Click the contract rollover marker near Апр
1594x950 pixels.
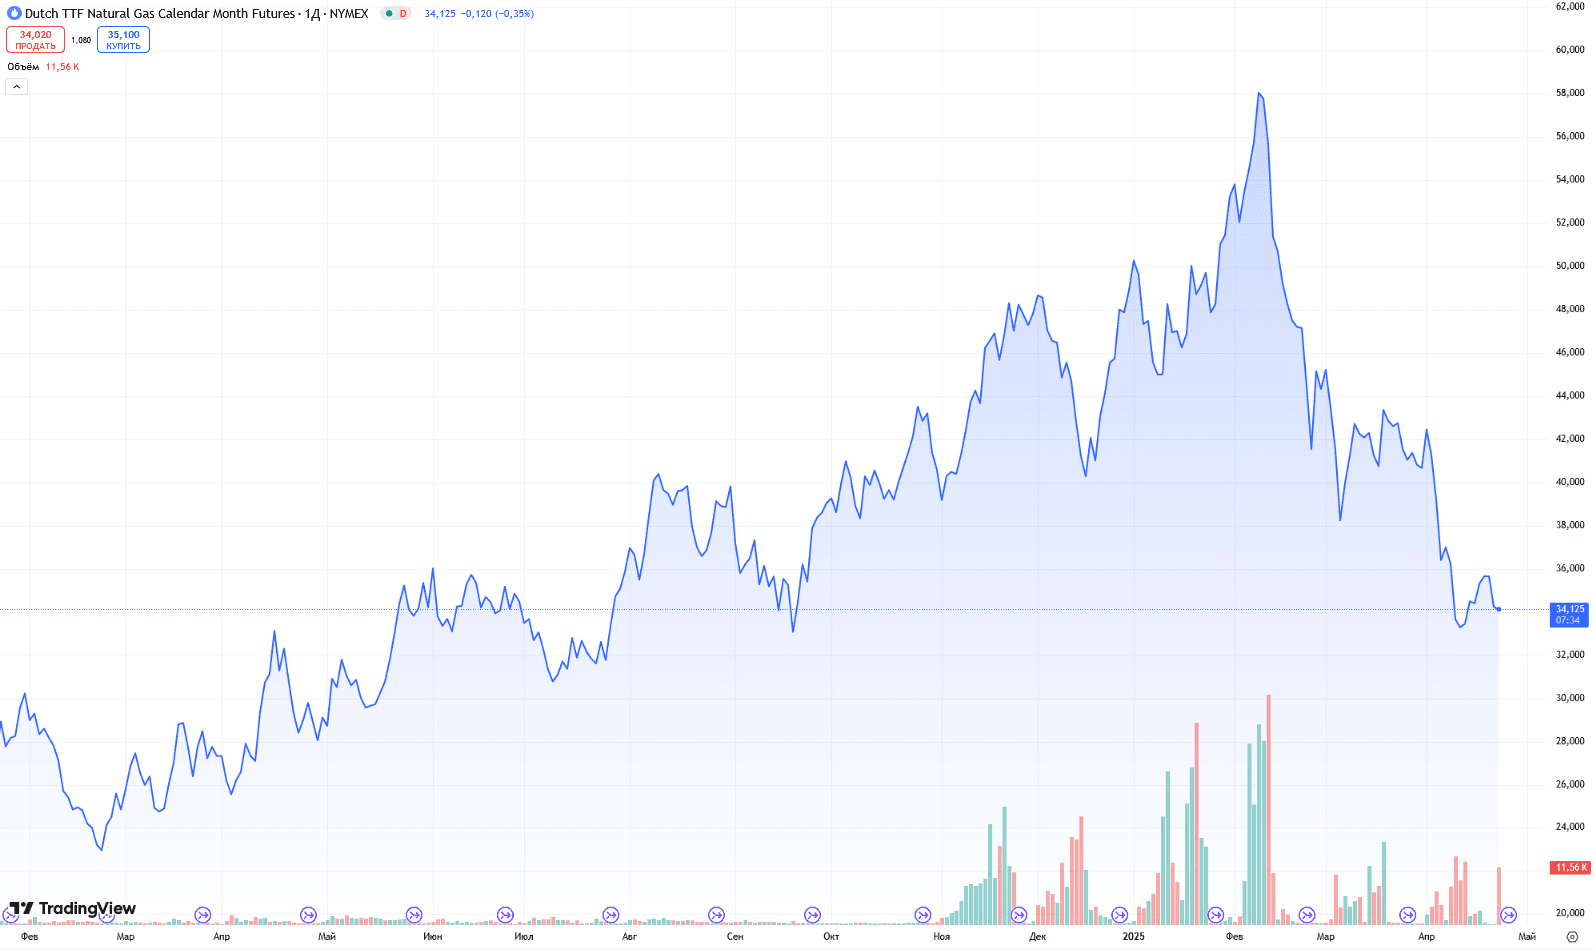(x=203, y=915)
